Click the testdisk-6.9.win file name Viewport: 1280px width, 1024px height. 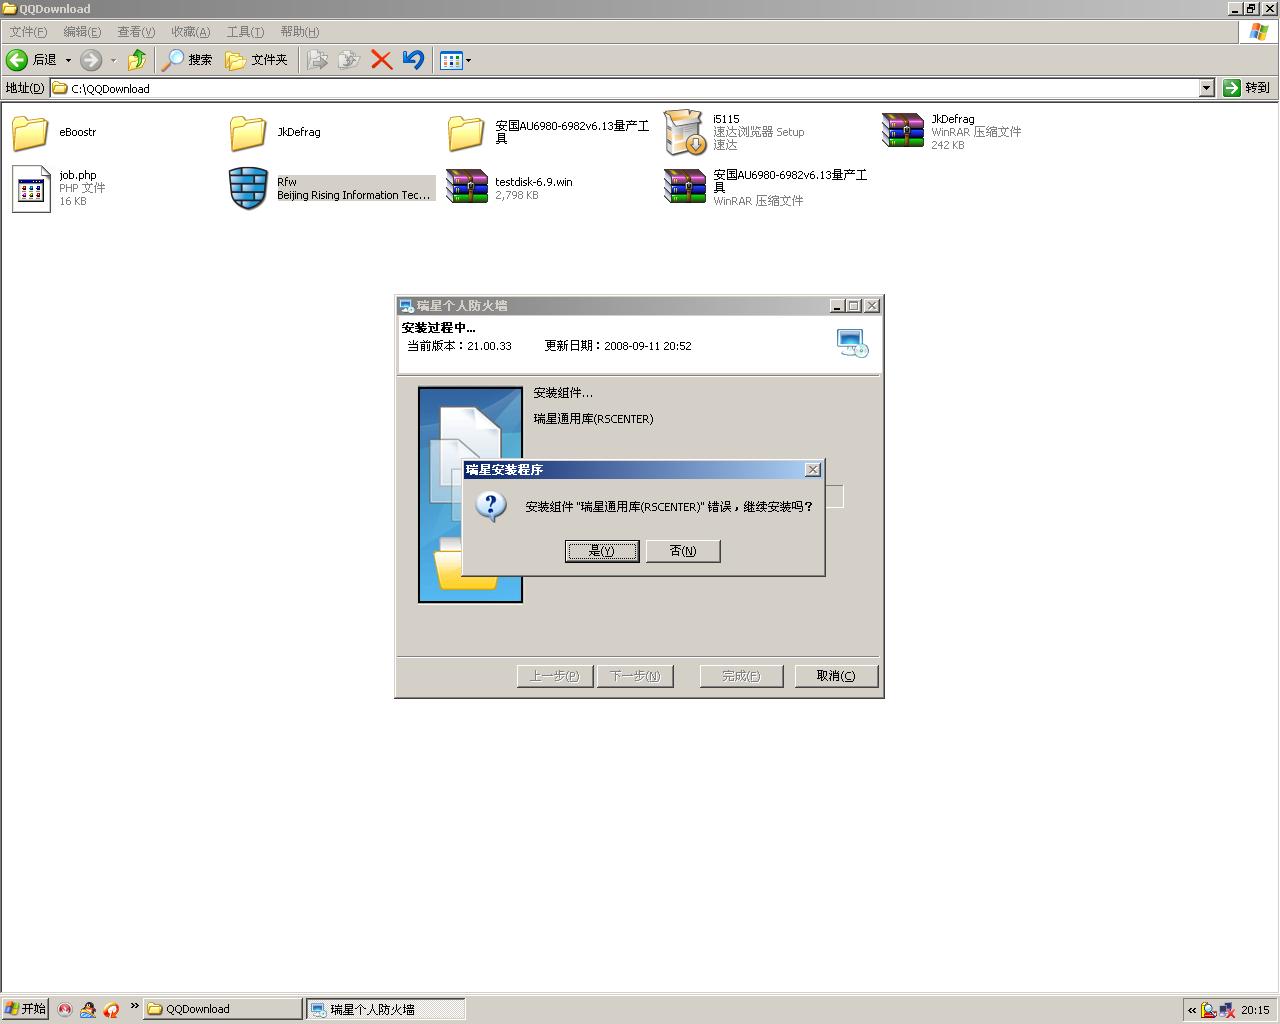534,182
